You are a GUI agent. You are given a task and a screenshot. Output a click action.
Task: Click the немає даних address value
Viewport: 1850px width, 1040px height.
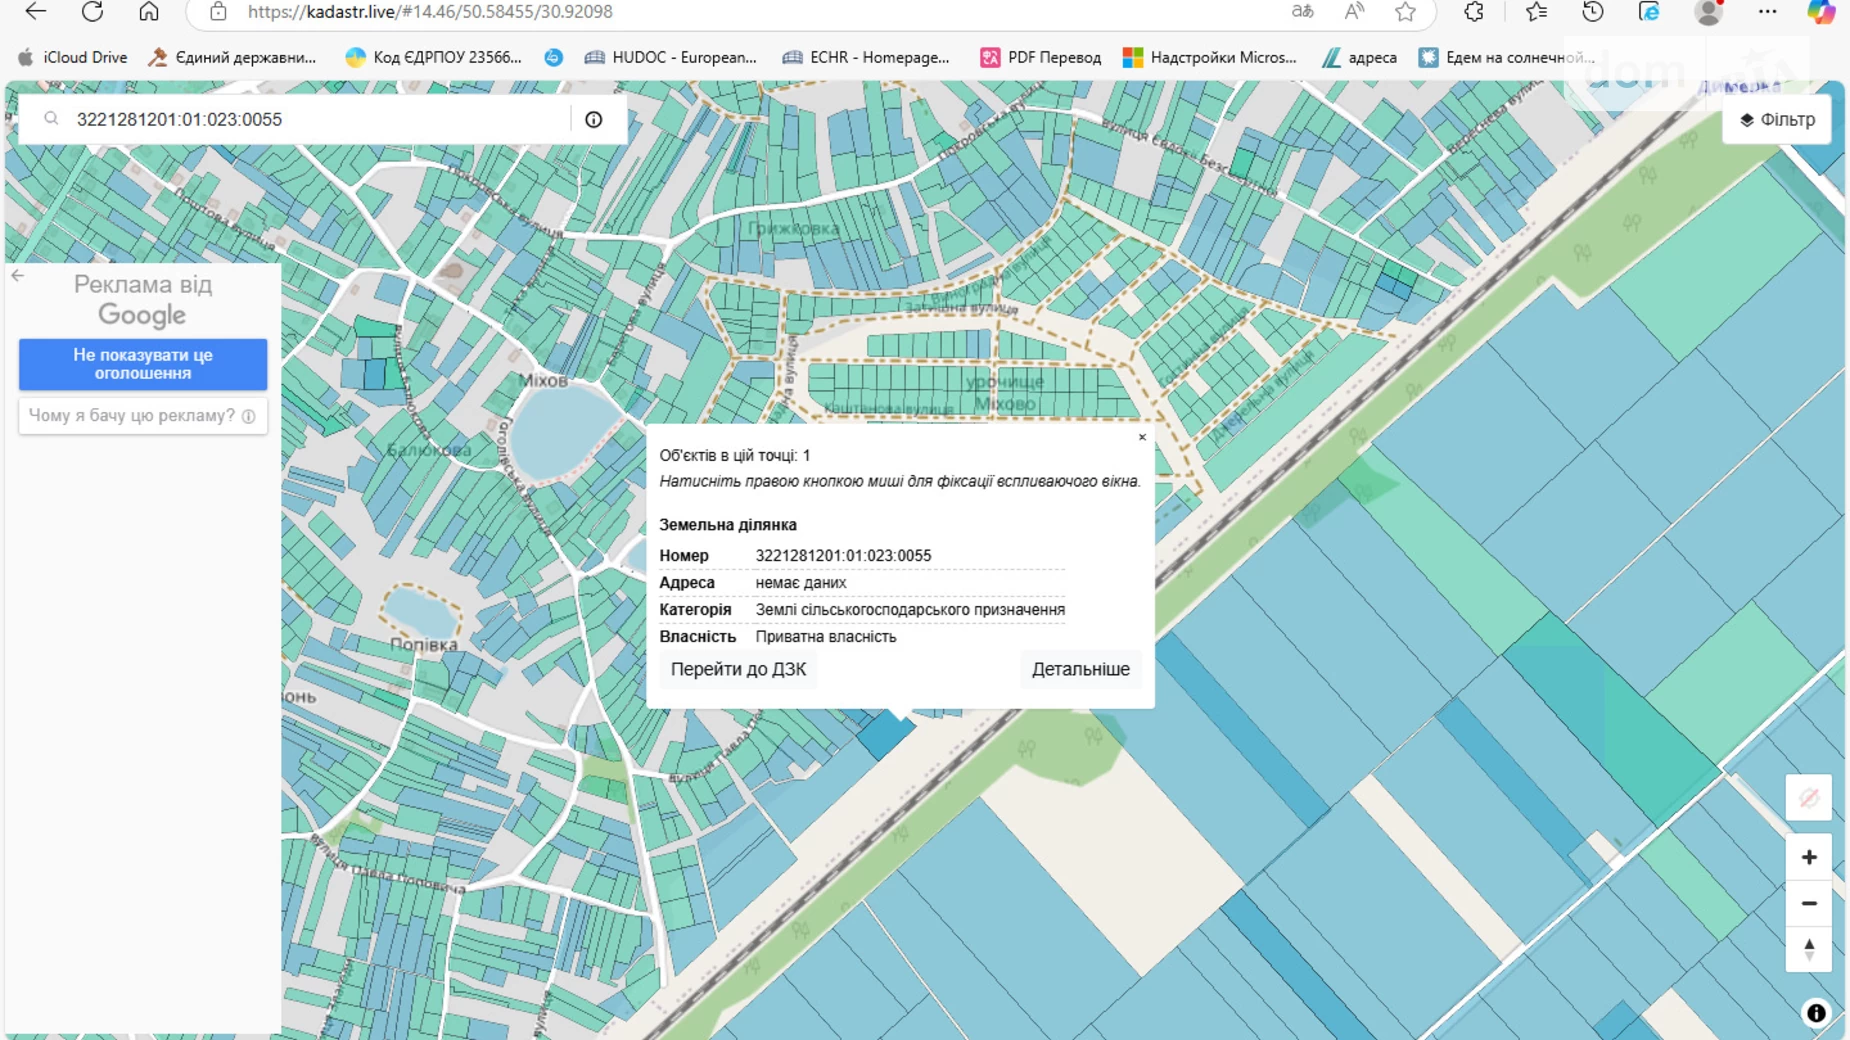tap(801, 582)
